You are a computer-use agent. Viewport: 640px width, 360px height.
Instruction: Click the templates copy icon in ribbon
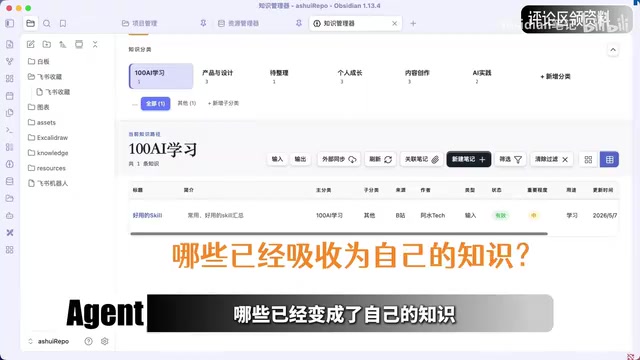[9, 113]
